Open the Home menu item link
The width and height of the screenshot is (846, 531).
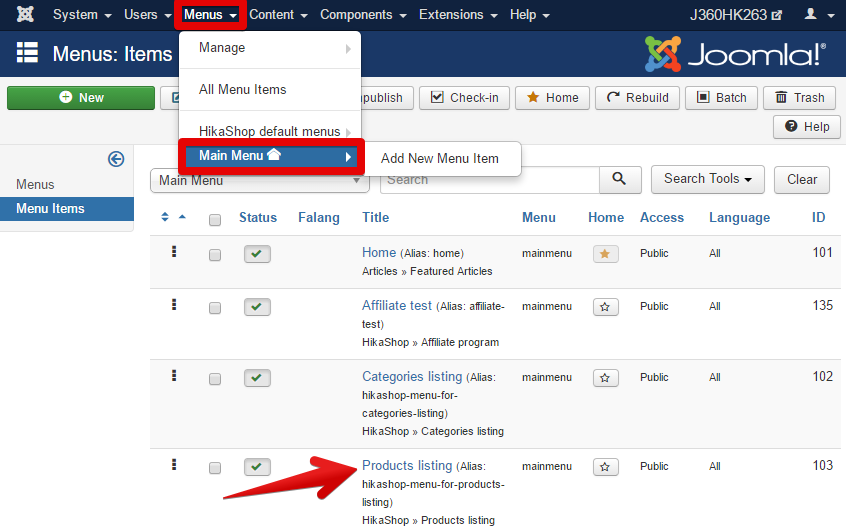379,253
